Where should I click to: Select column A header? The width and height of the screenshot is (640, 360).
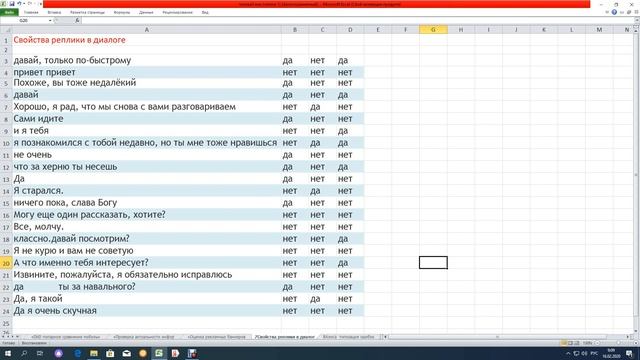147,29
